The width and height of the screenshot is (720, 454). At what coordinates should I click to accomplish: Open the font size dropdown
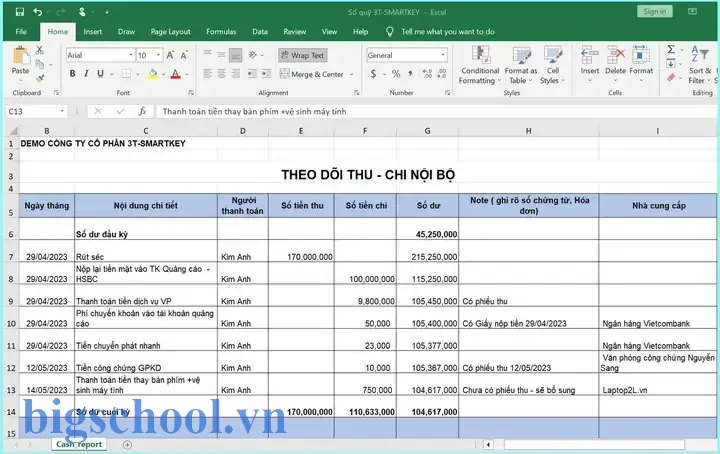[x=158, y=55]
